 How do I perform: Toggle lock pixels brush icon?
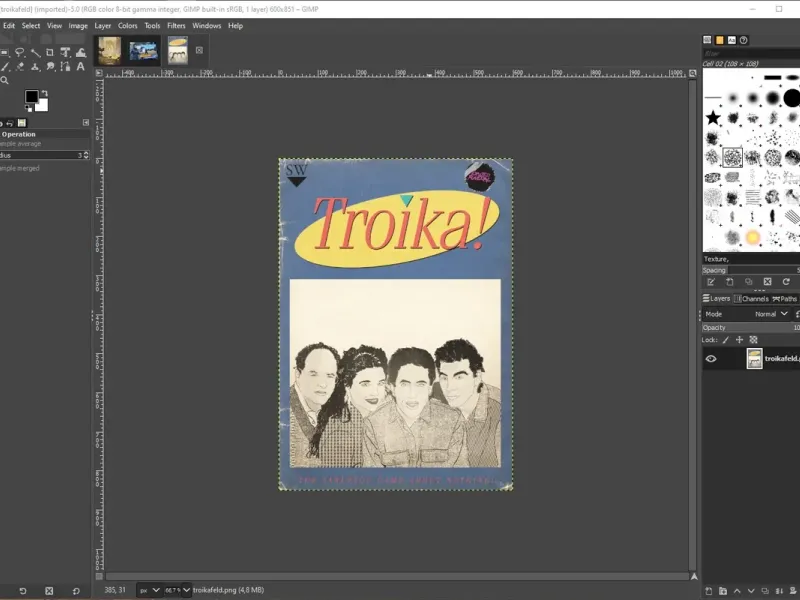click(726, 340)
